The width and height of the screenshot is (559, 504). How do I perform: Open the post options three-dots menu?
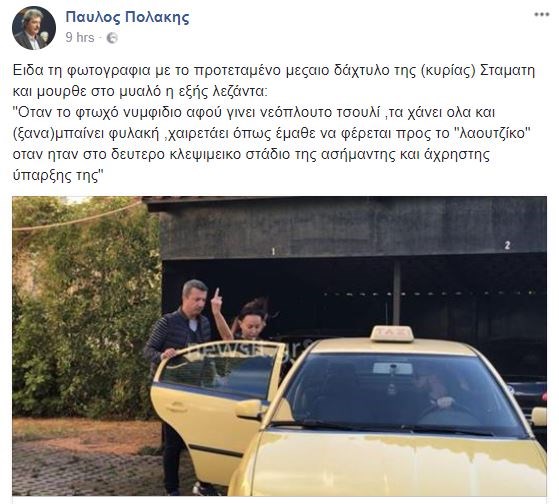coord(541,15)
